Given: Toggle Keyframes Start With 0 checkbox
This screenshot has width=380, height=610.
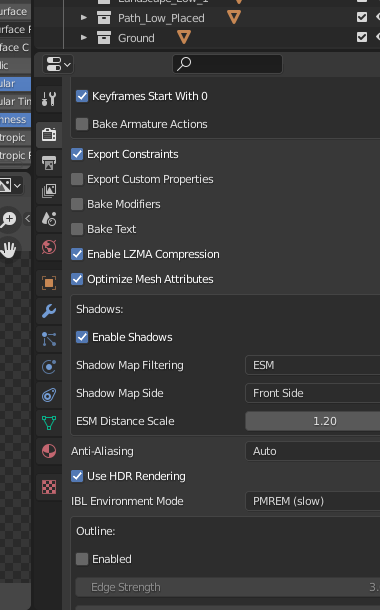Looking at the screenshot, I should pyautogui.click(x=82, y=96).
